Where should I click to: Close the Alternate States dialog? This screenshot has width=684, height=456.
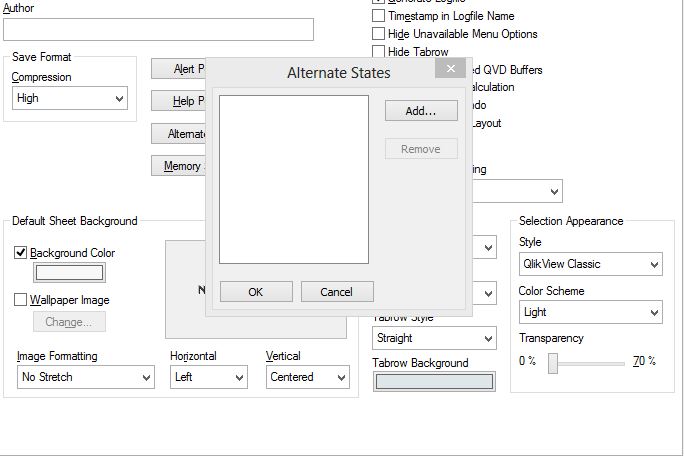(x=451, y=69)
